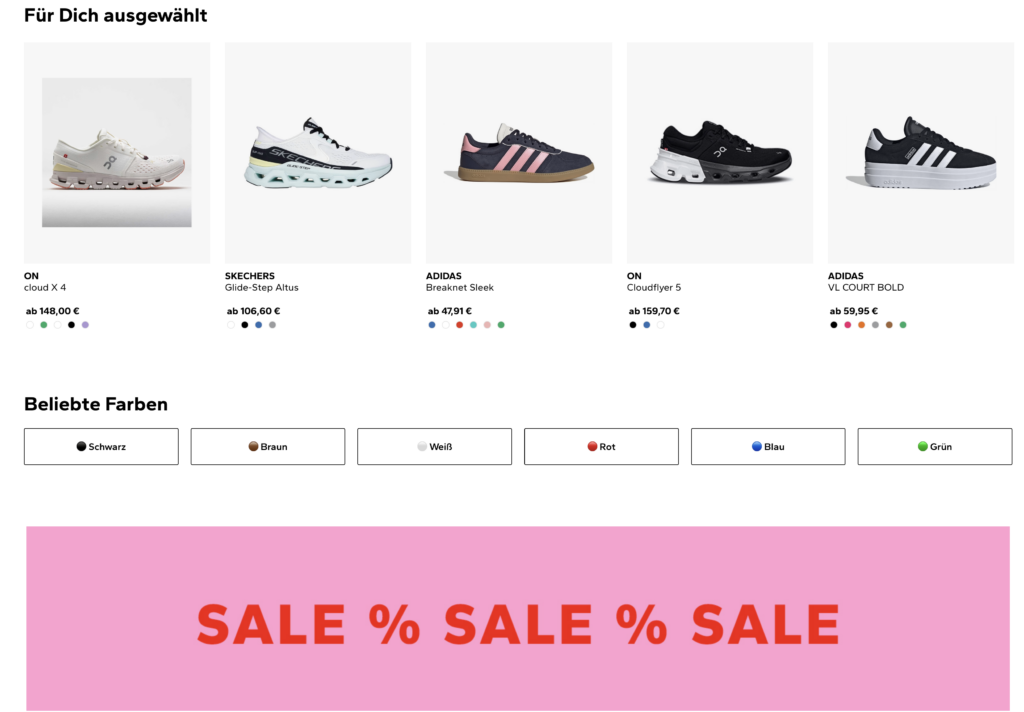The image size is (1024, 712).
Task: Select the purple swatch under cloud X 4
Action: pyautogui.click(x=86, y=325)
